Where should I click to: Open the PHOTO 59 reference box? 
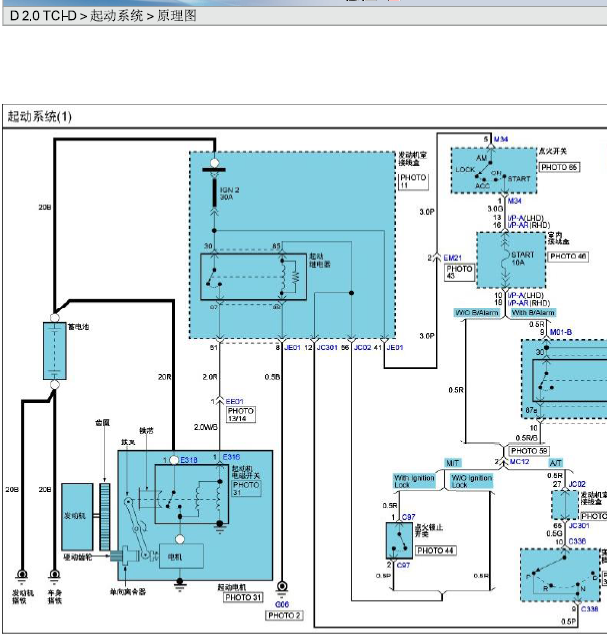coord(529,451)
